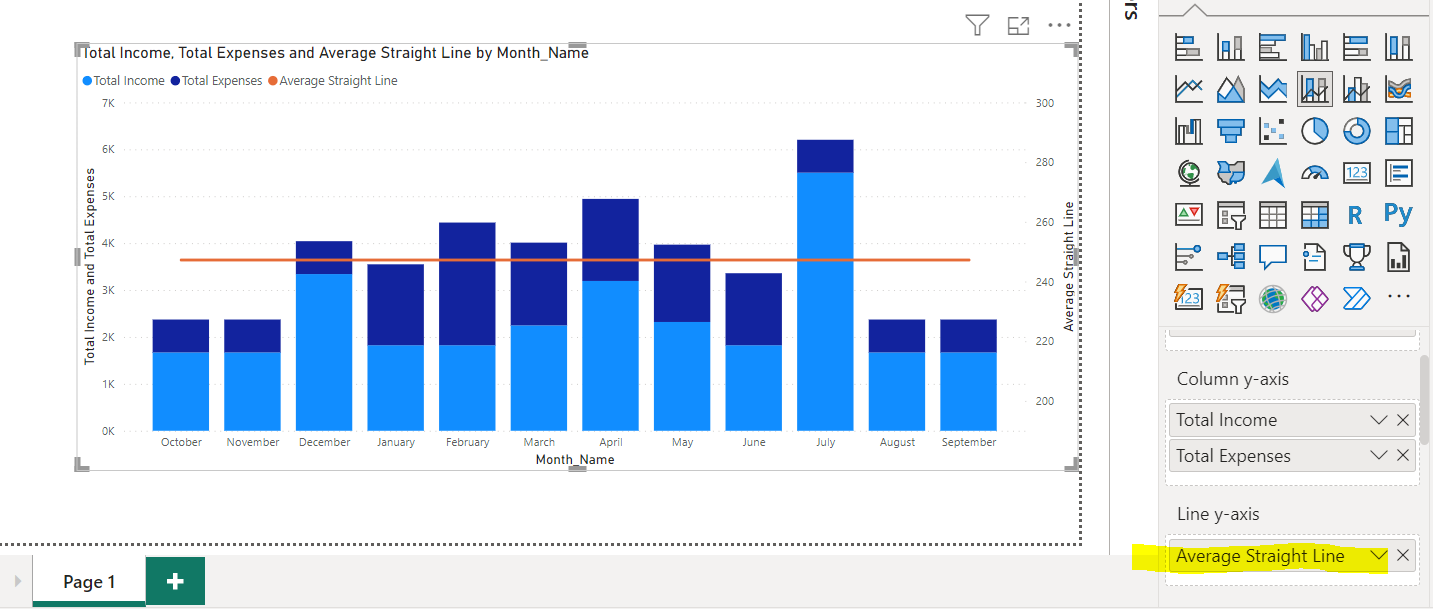
Task: Select the new Slicer visual with lightning bolt
Action: [x=1230, y=297]
